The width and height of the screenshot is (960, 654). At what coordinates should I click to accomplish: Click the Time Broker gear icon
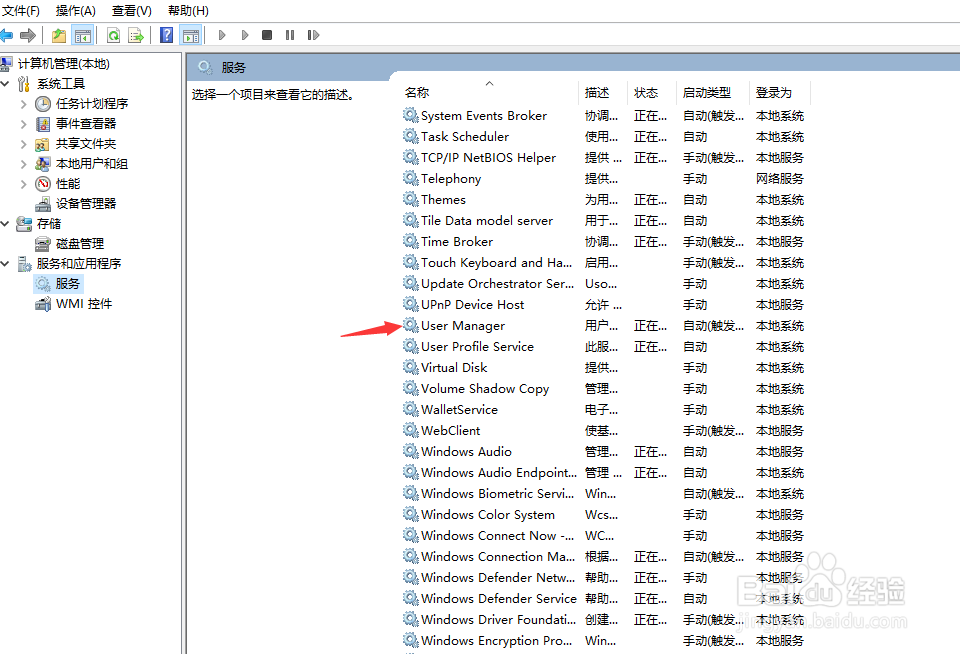click(410, 241)
